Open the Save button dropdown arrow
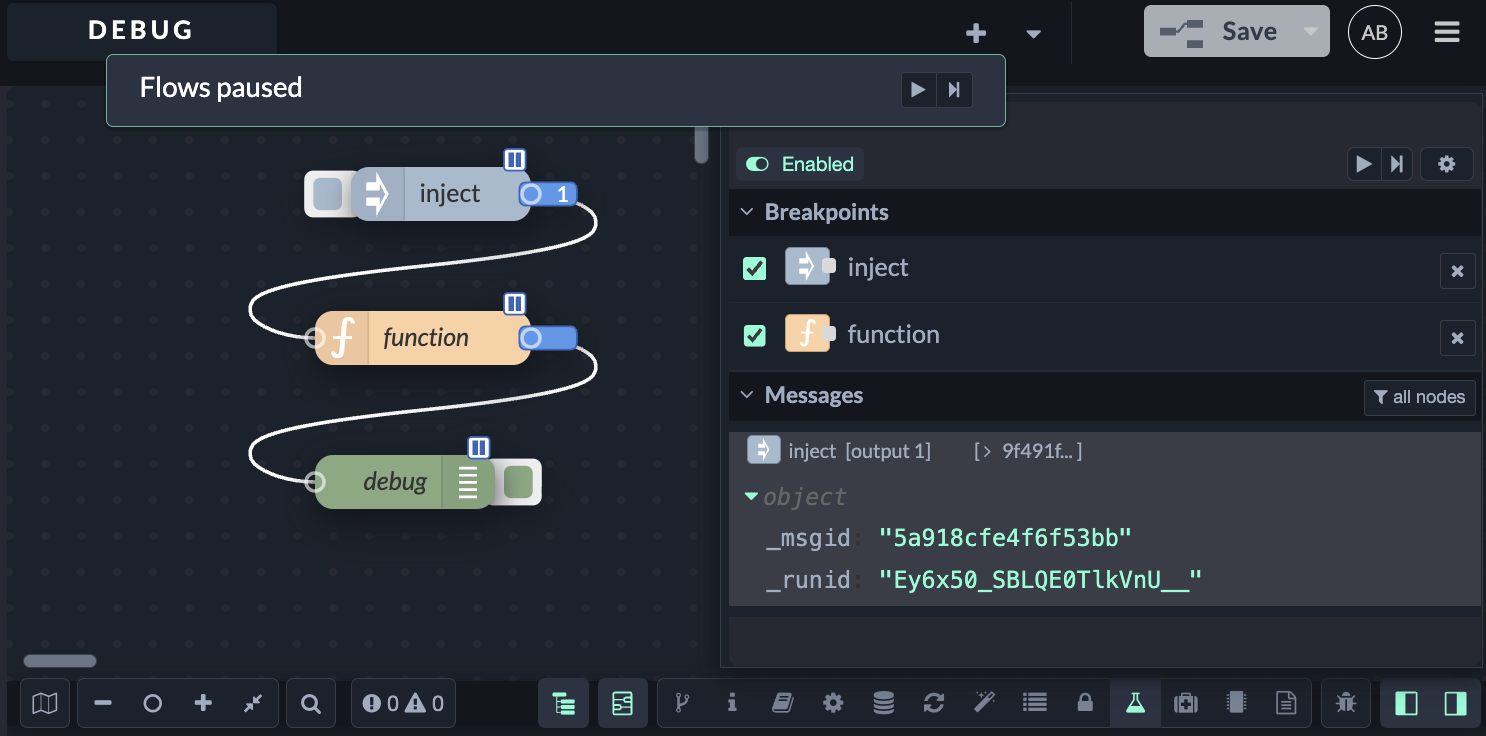Screen dimensions: 1486x736 1310,32
